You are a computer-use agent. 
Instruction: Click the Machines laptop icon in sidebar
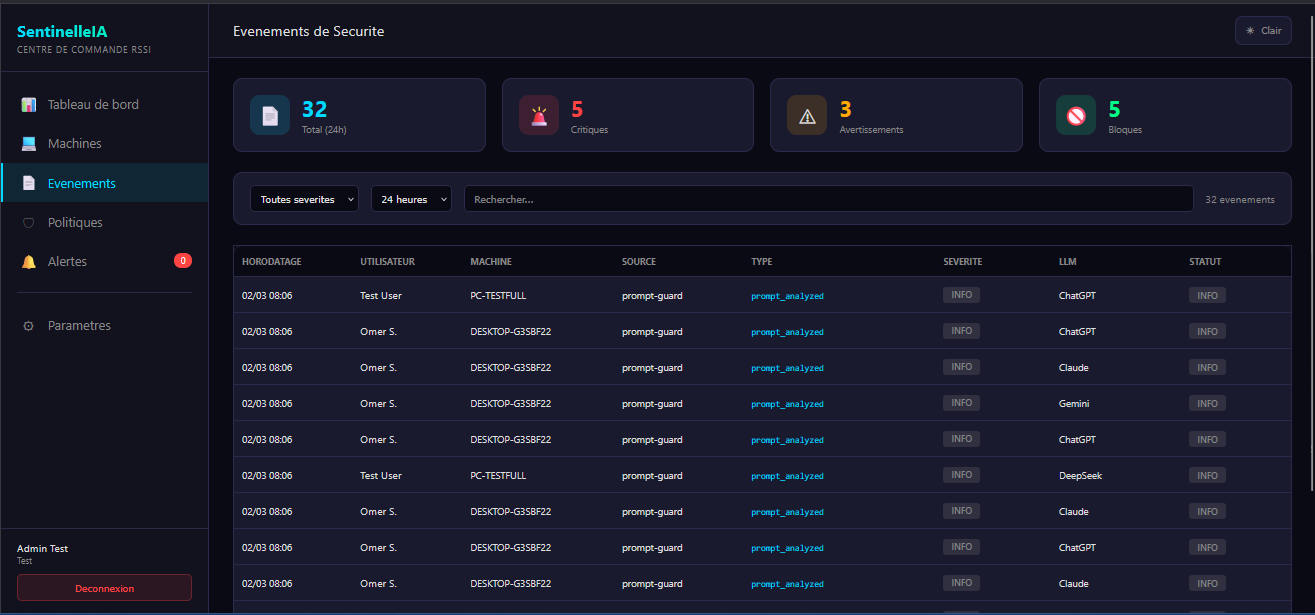29,144
